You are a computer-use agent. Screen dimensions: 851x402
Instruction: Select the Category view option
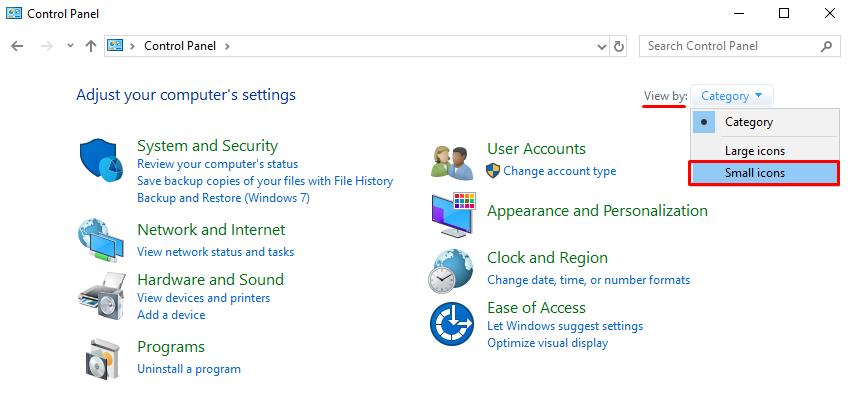(x=748, y=122)
